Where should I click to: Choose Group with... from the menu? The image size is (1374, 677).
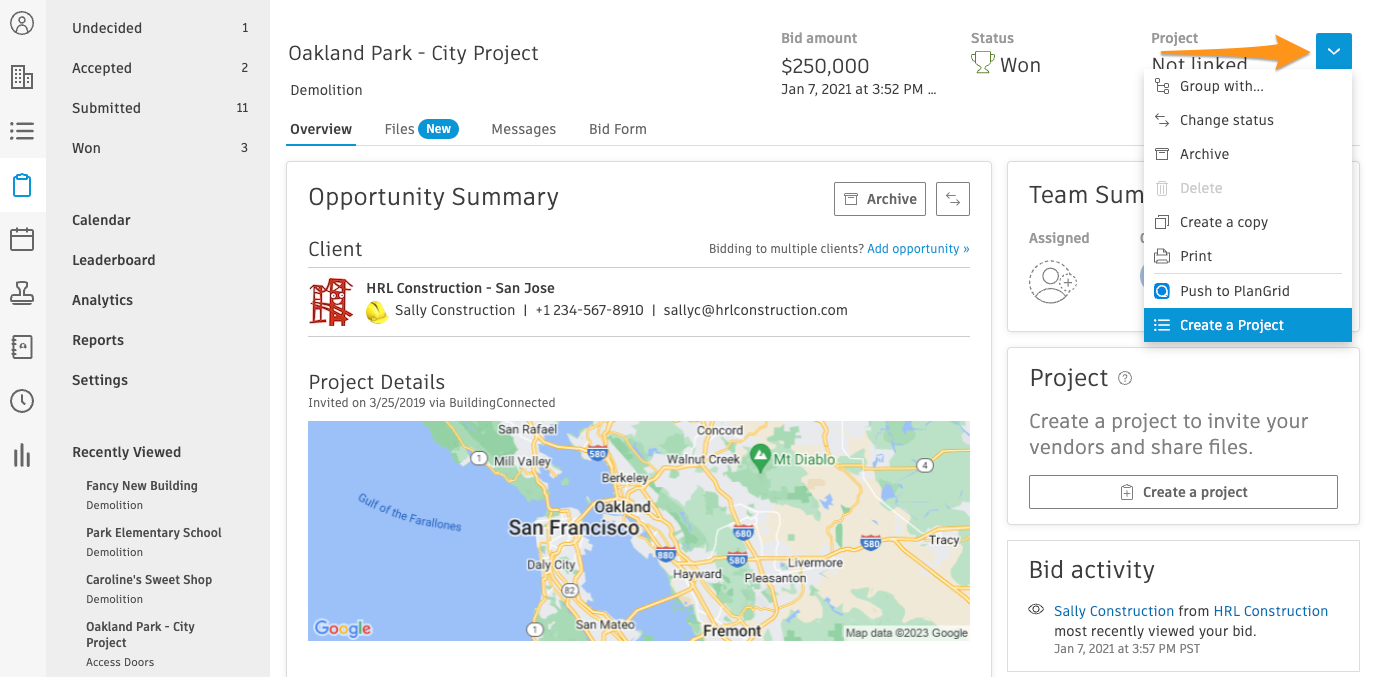click(x=1247, y=86)
